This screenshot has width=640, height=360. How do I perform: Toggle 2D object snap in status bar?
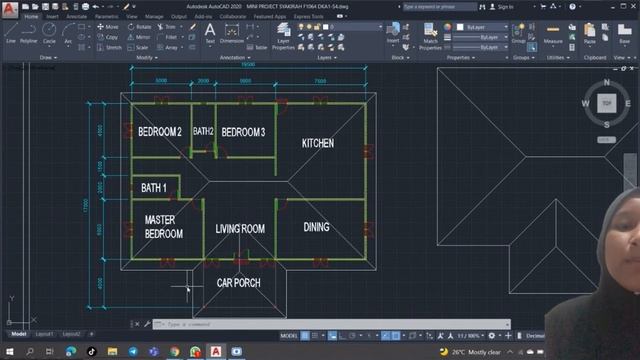(396, 336)
